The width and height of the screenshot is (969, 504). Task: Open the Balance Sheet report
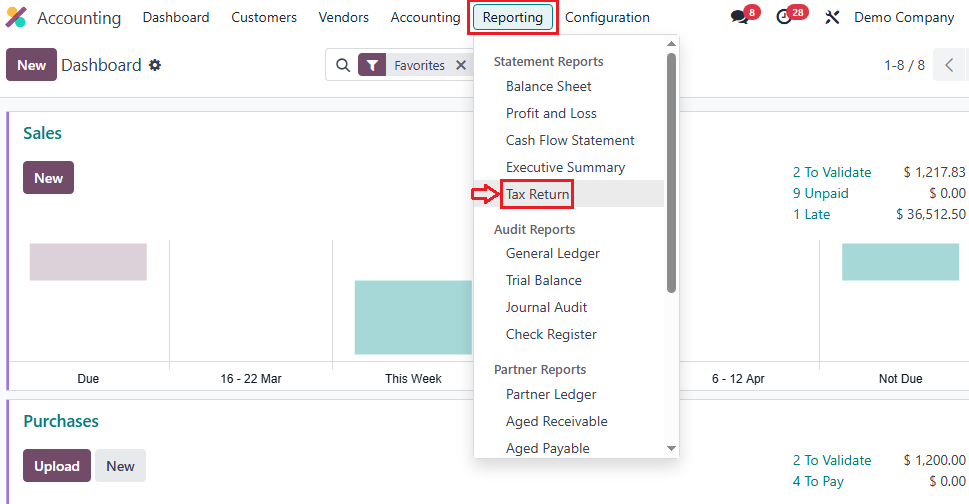(x=548, y=87)
